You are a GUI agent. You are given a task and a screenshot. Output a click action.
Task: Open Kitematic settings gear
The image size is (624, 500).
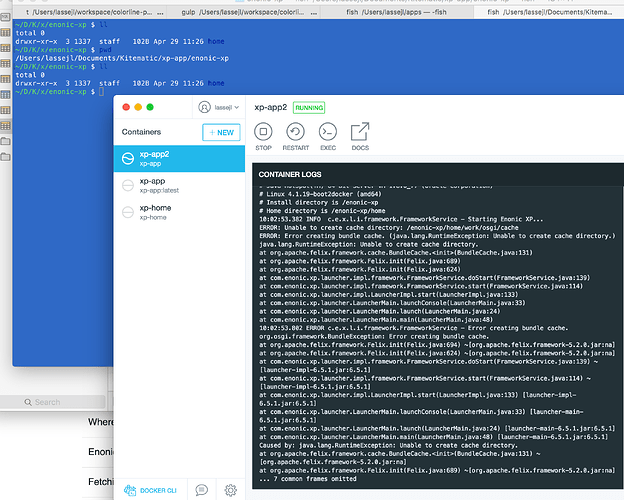click(230, 490)
